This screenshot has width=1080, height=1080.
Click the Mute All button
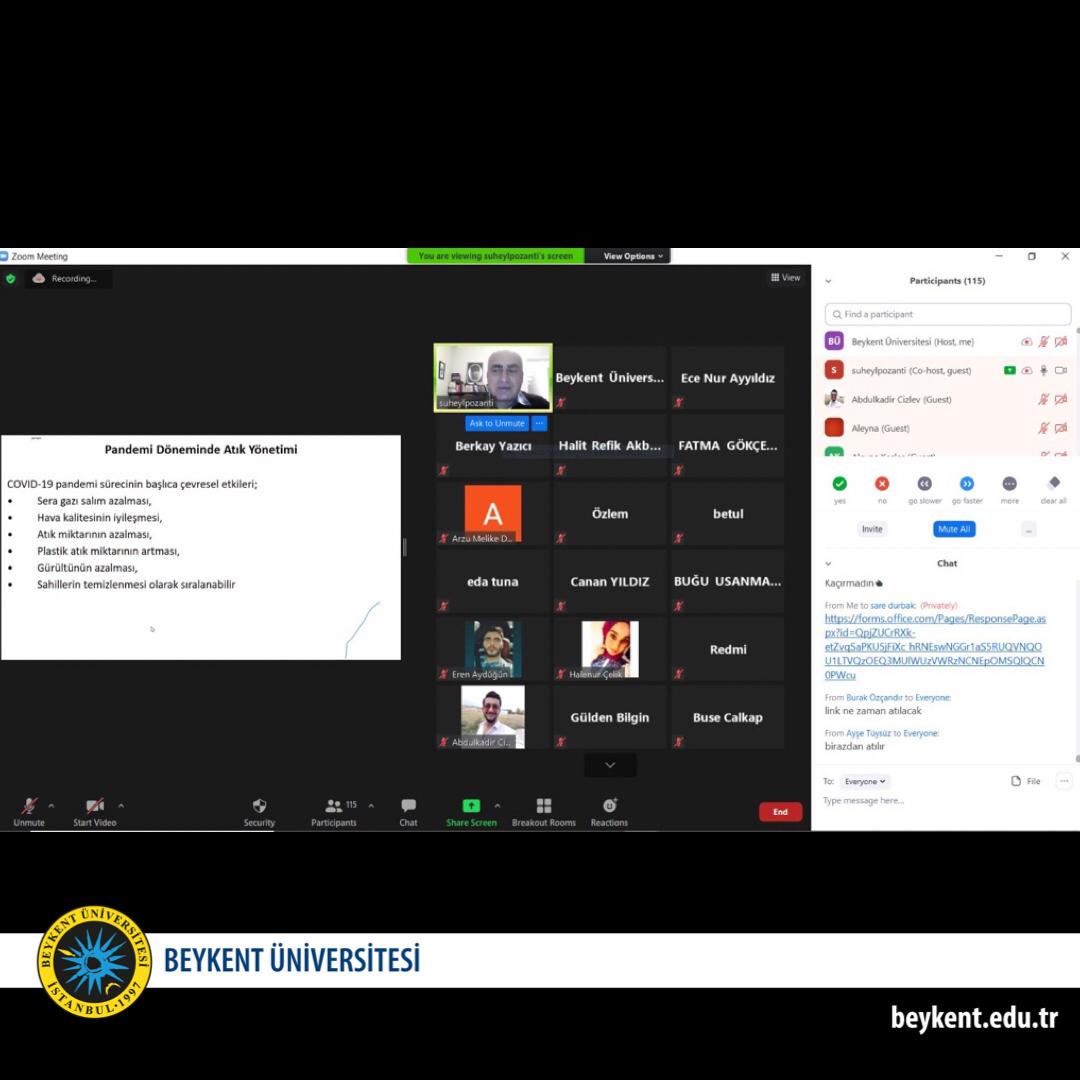click(x=954, y=529)
